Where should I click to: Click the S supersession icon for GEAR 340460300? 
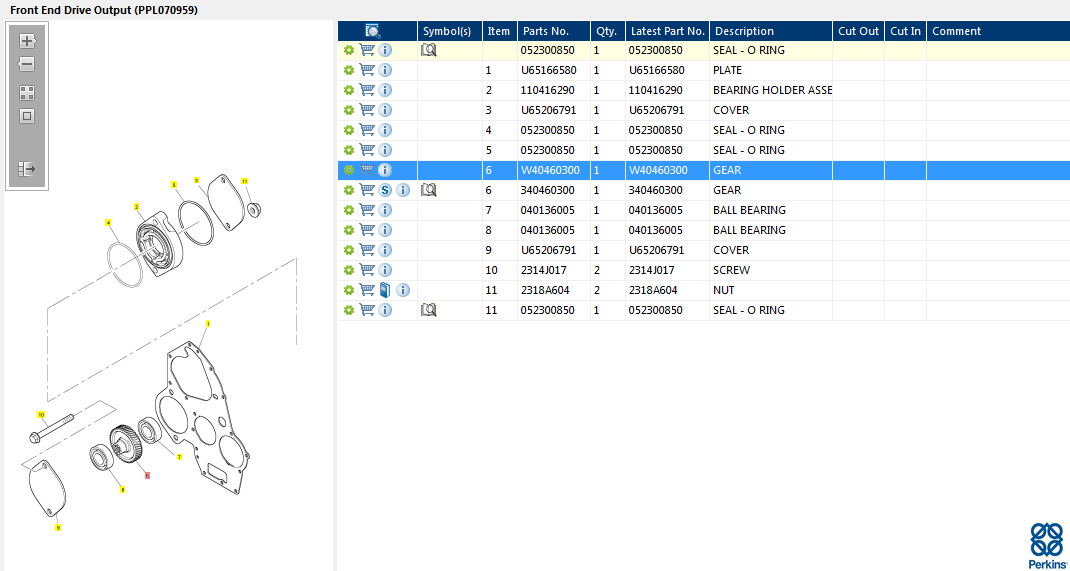click(x=385, y=190)
